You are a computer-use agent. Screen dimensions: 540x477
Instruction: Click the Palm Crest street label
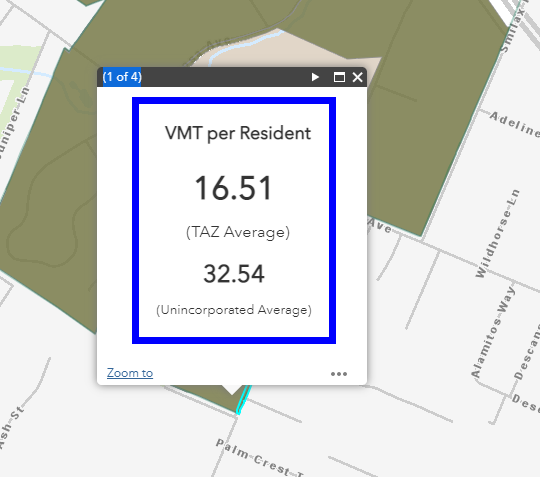click(259, 459)
